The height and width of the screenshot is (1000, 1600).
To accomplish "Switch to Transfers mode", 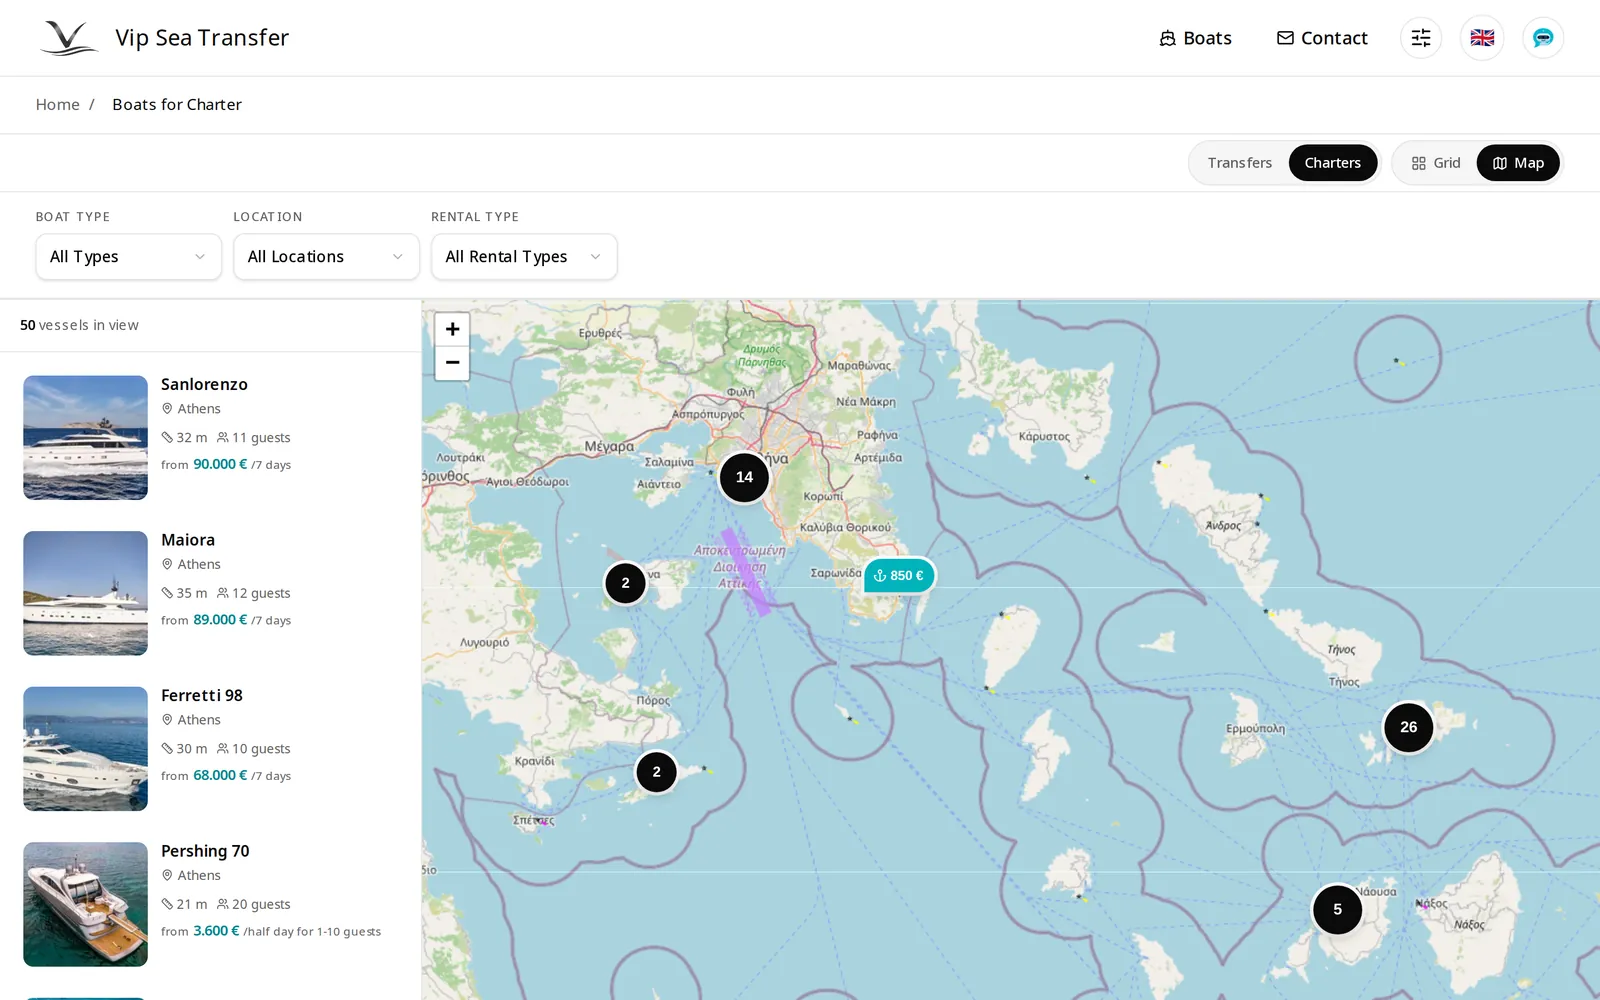I will 1239,163.
